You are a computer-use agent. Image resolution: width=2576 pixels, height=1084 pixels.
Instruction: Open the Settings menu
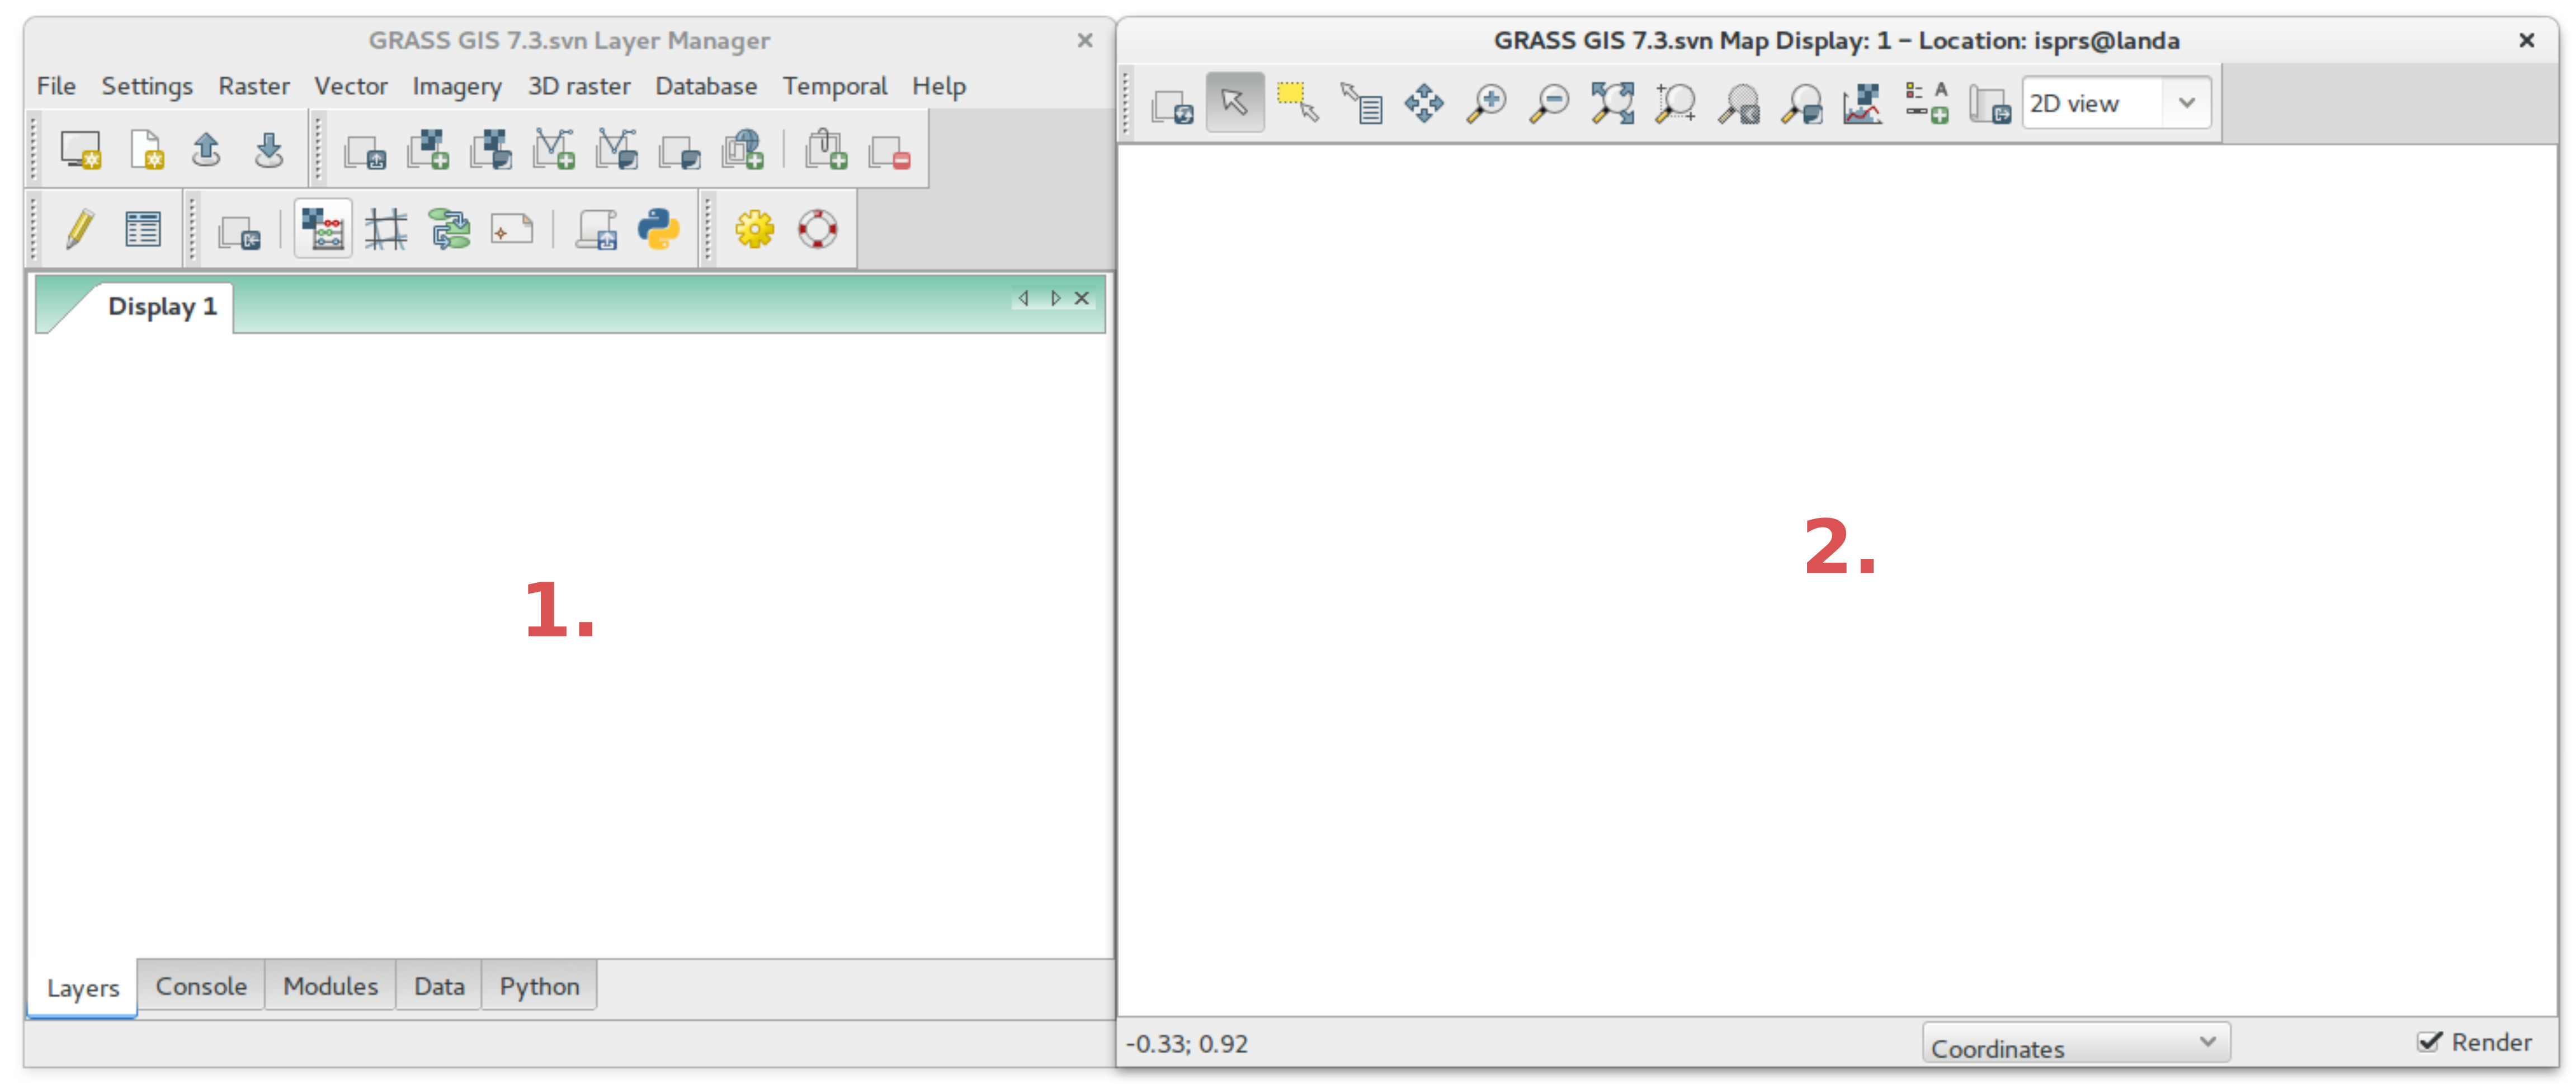coord(147,87)
